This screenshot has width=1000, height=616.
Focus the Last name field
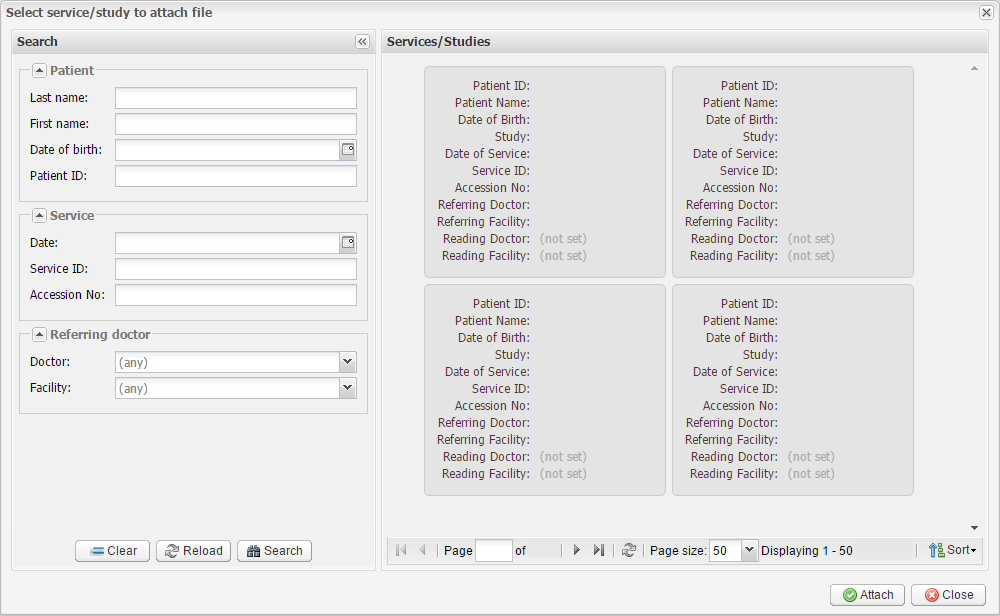[x=236, y=98]
